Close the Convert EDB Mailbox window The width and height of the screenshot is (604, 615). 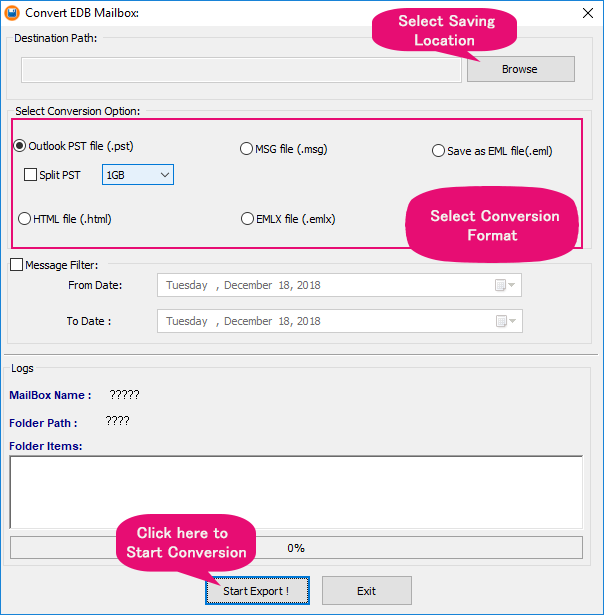pos(588,13)
